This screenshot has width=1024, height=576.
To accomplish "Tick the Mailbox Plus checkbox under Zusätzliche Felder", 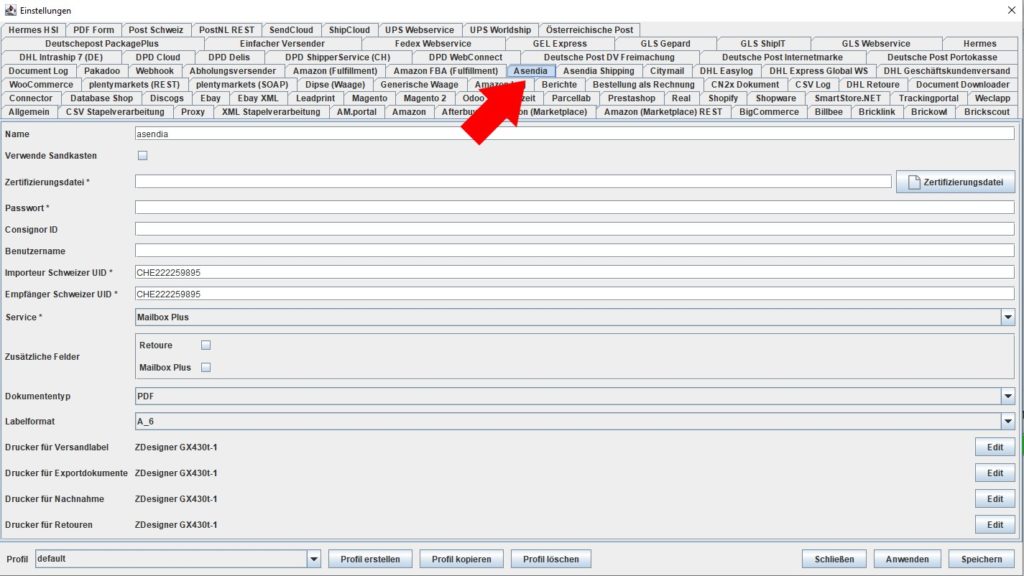I will [x=206, y=367].
